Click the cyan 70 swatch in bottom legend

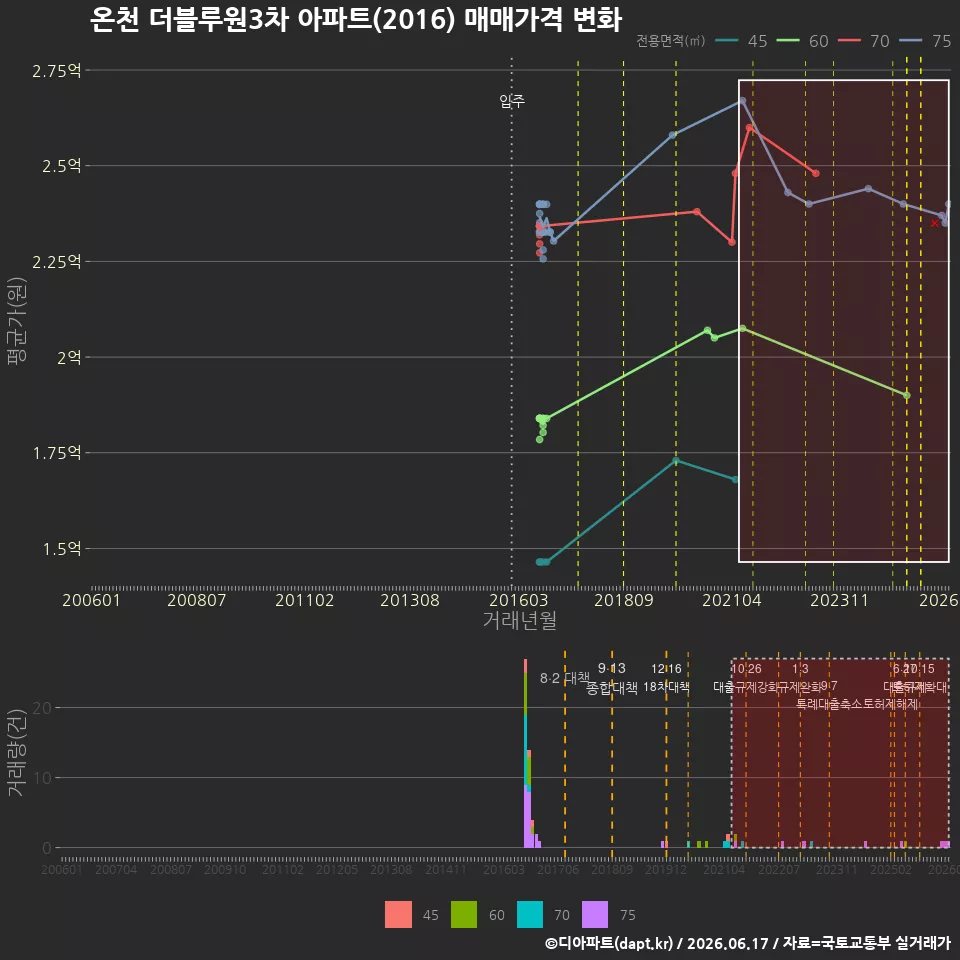tap(530, 915)
